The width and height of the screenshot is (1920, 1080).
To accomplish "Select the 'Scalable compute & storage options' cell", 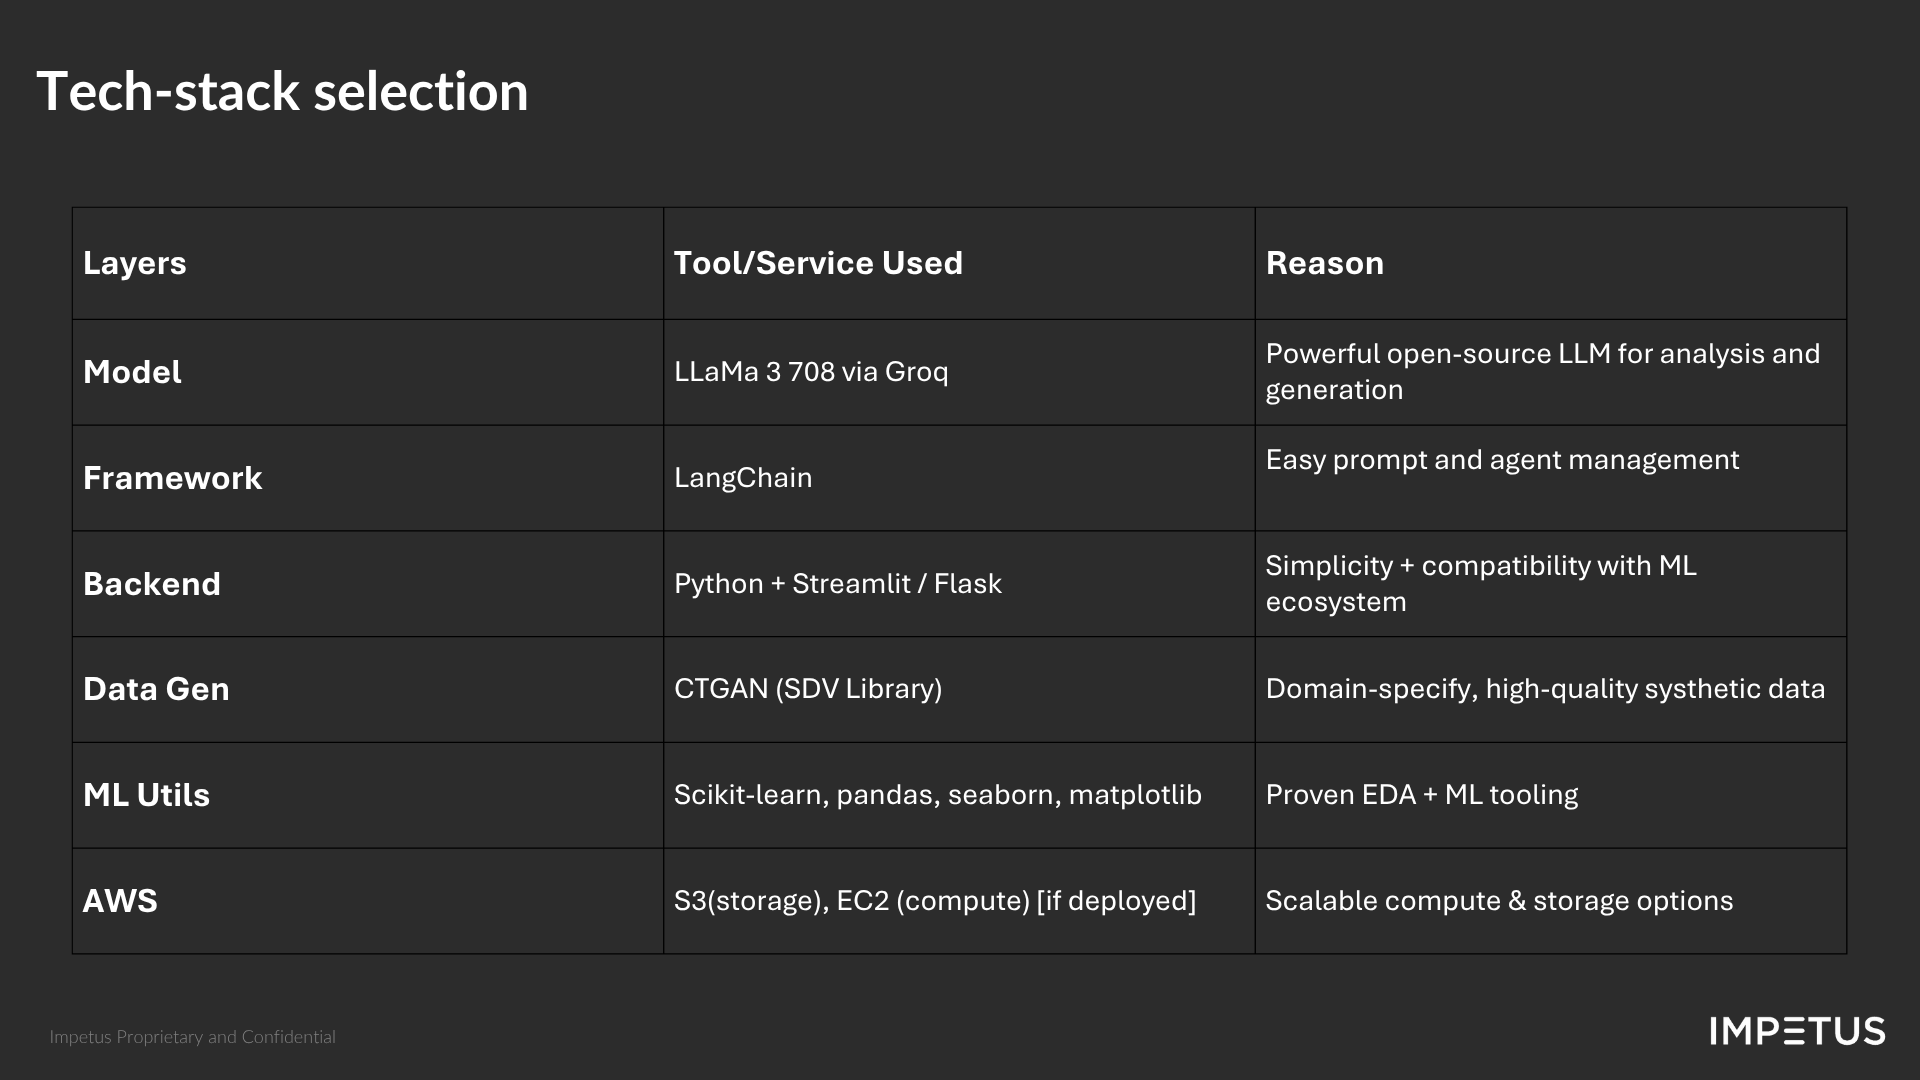I will pos(1499,901).
